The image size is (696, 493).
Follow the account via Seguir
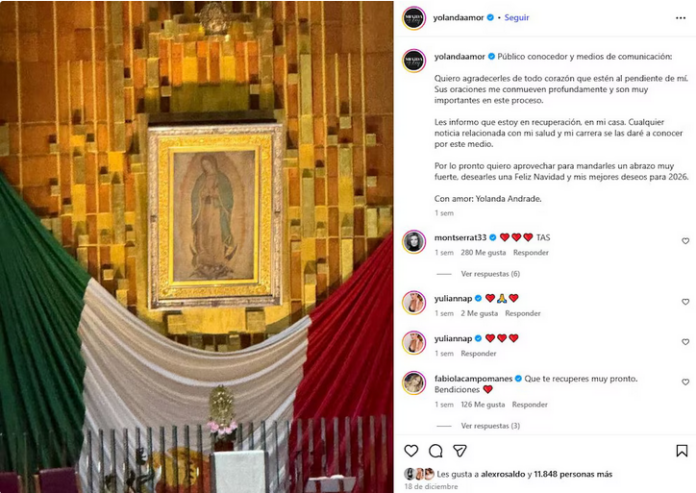point(517,18)
